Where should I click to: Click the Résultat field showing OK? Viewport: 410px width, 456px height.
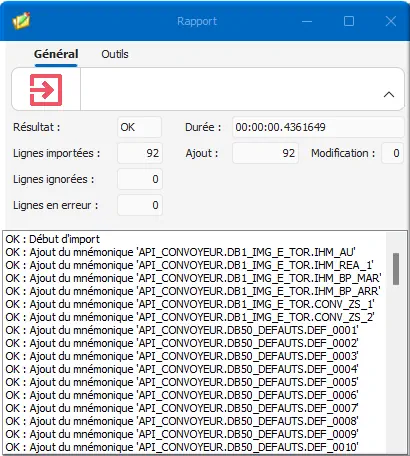(140, 127)
